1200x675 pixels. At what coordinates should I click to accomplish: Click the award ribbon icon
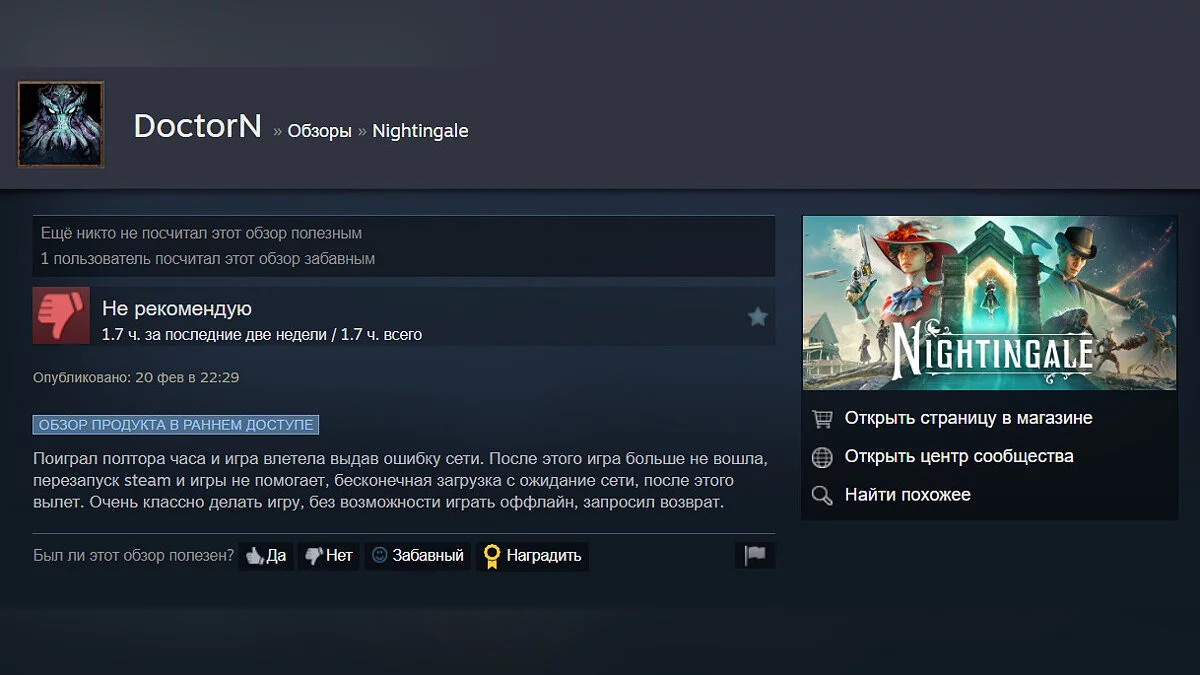(491, 556)
